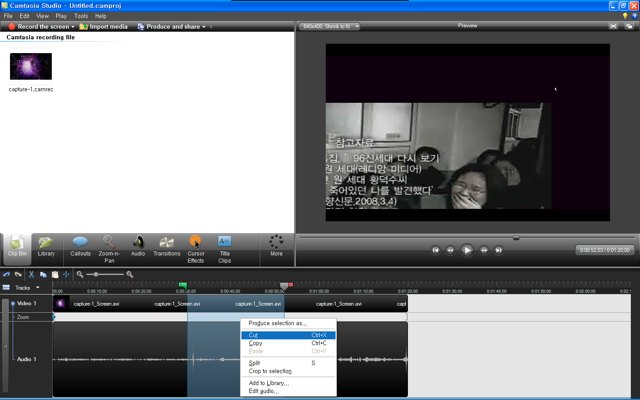Viewport: 640px width, 400px height.
Task: Choose Add to Library in context menu
Action: point(288,383)
